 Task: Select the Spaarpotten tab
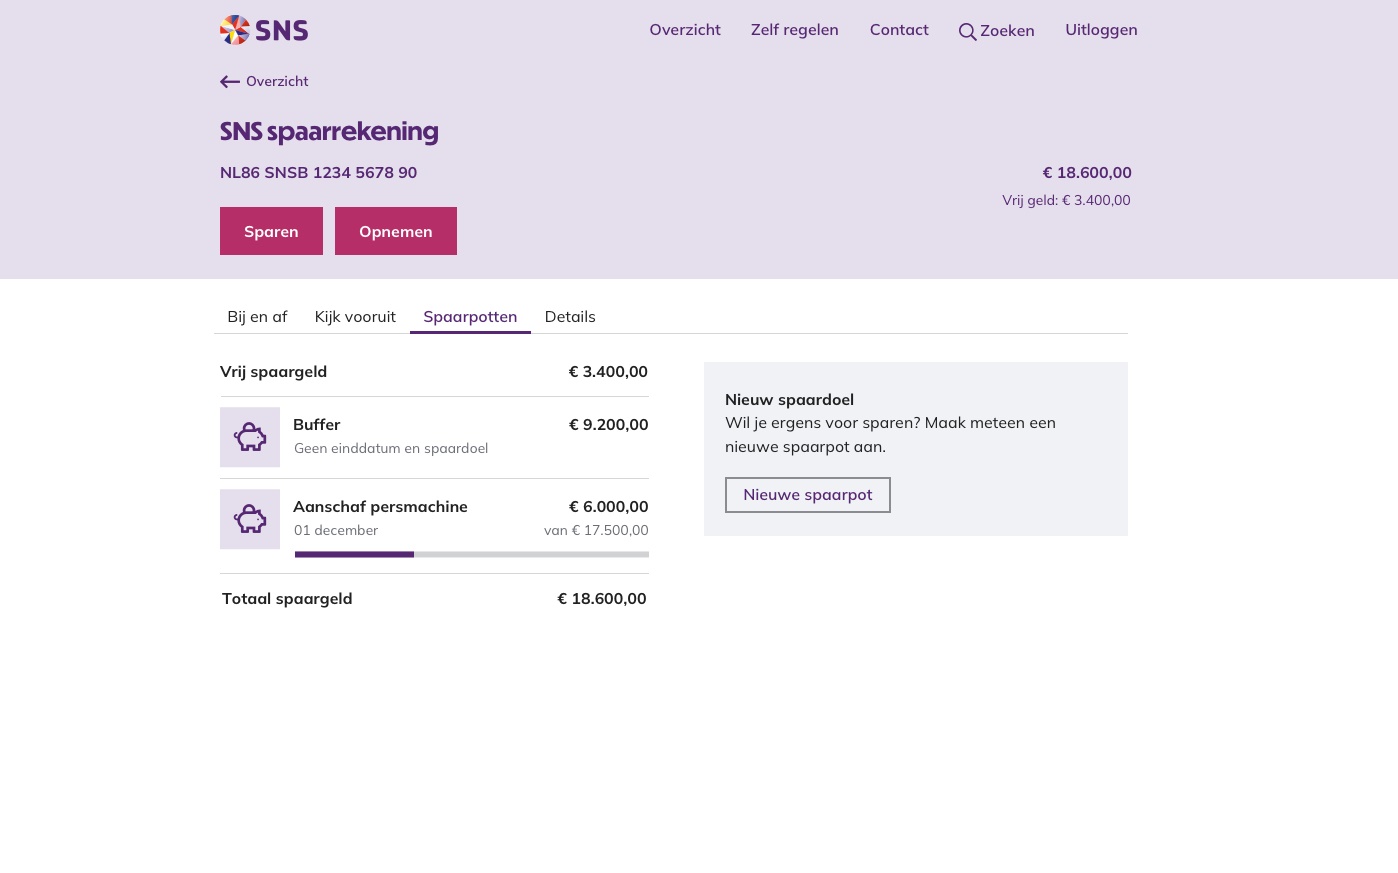point(470,317)
